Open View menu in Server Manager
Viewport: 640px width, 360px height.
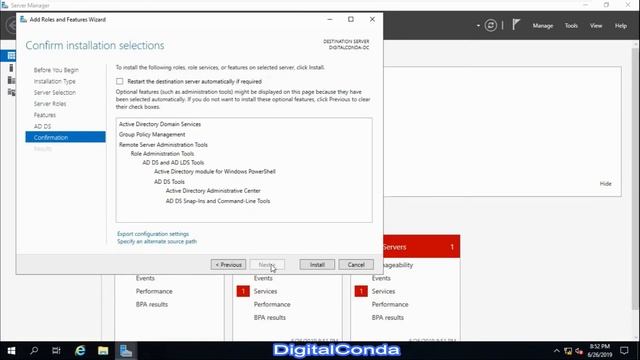tap(596, 25)
